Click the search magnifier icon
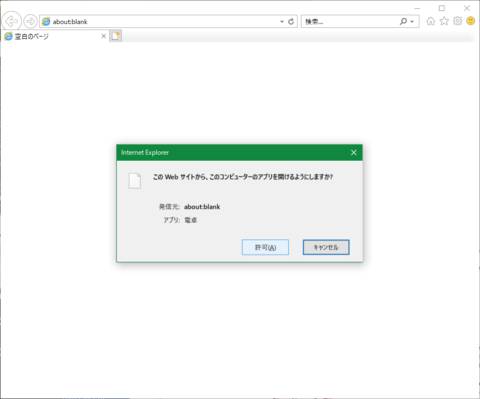 pyautogui.click(x=403, y=21)
